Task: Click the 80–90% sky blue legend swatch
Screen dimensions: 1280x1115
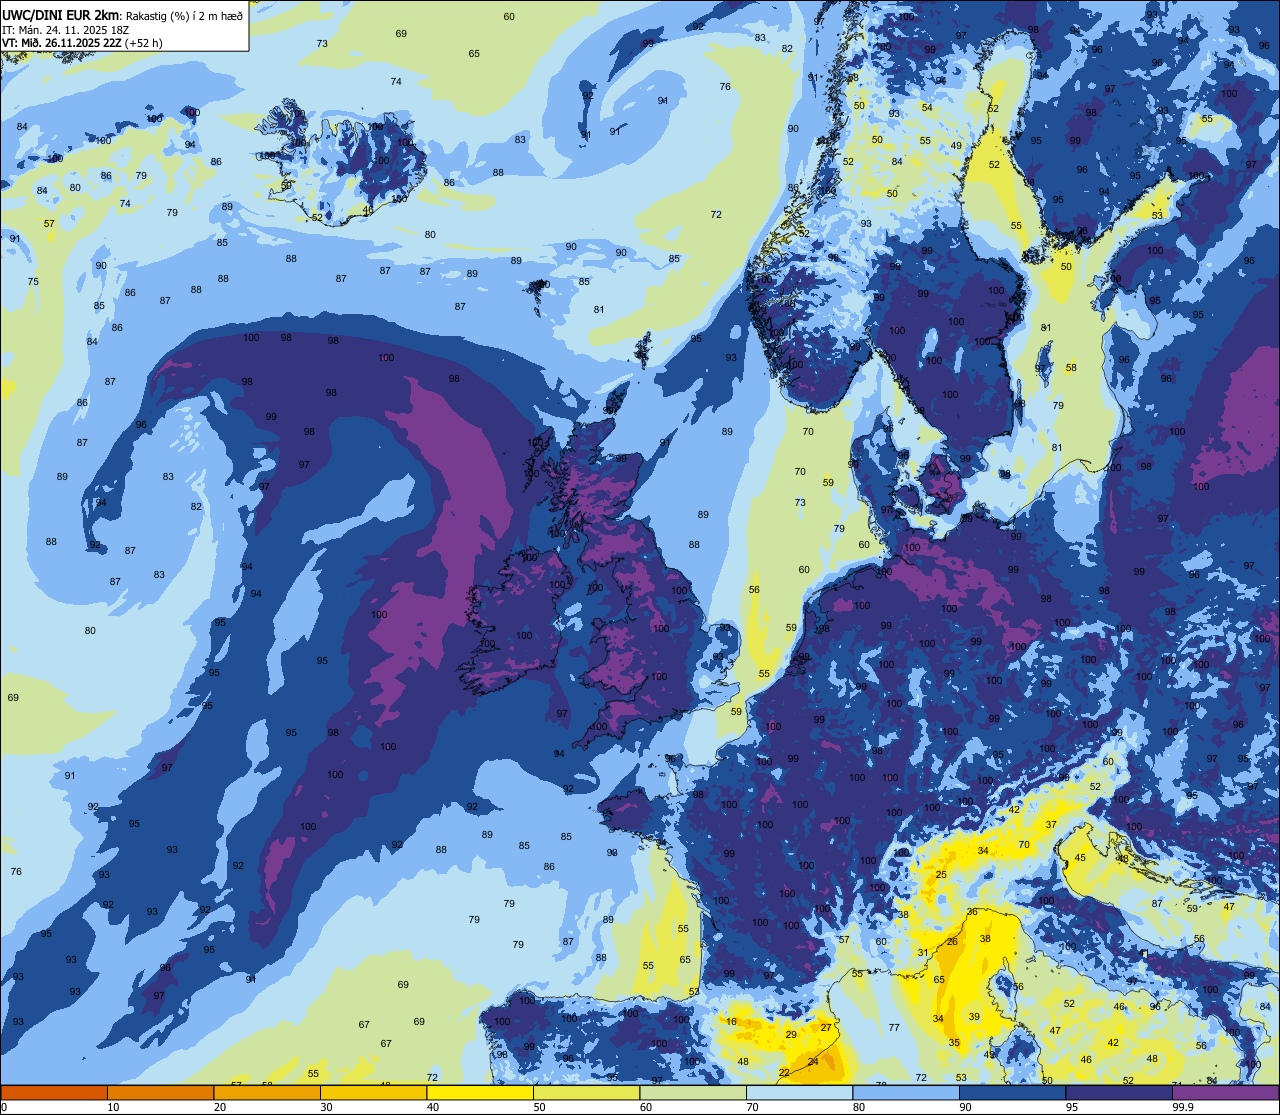Action: click(906, 1092)
